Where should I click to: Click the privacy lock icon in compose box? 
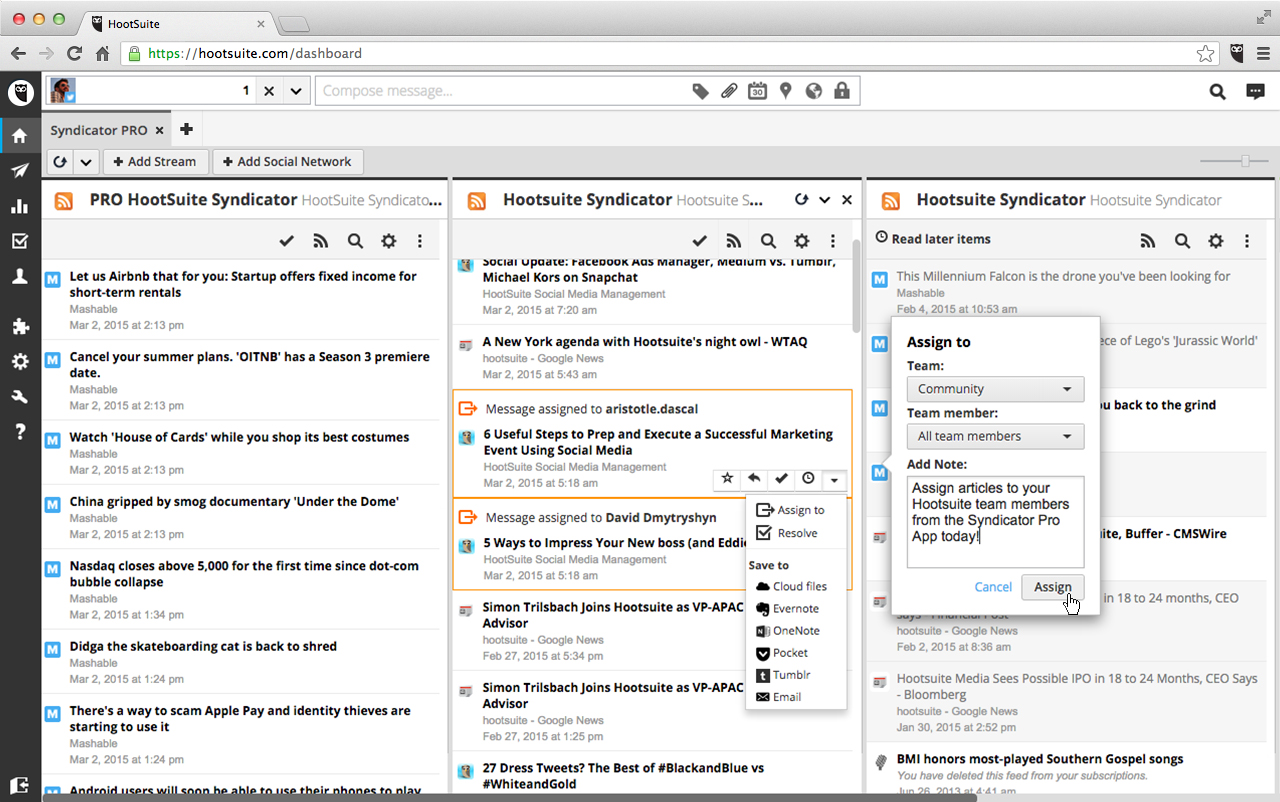[842, 91]
